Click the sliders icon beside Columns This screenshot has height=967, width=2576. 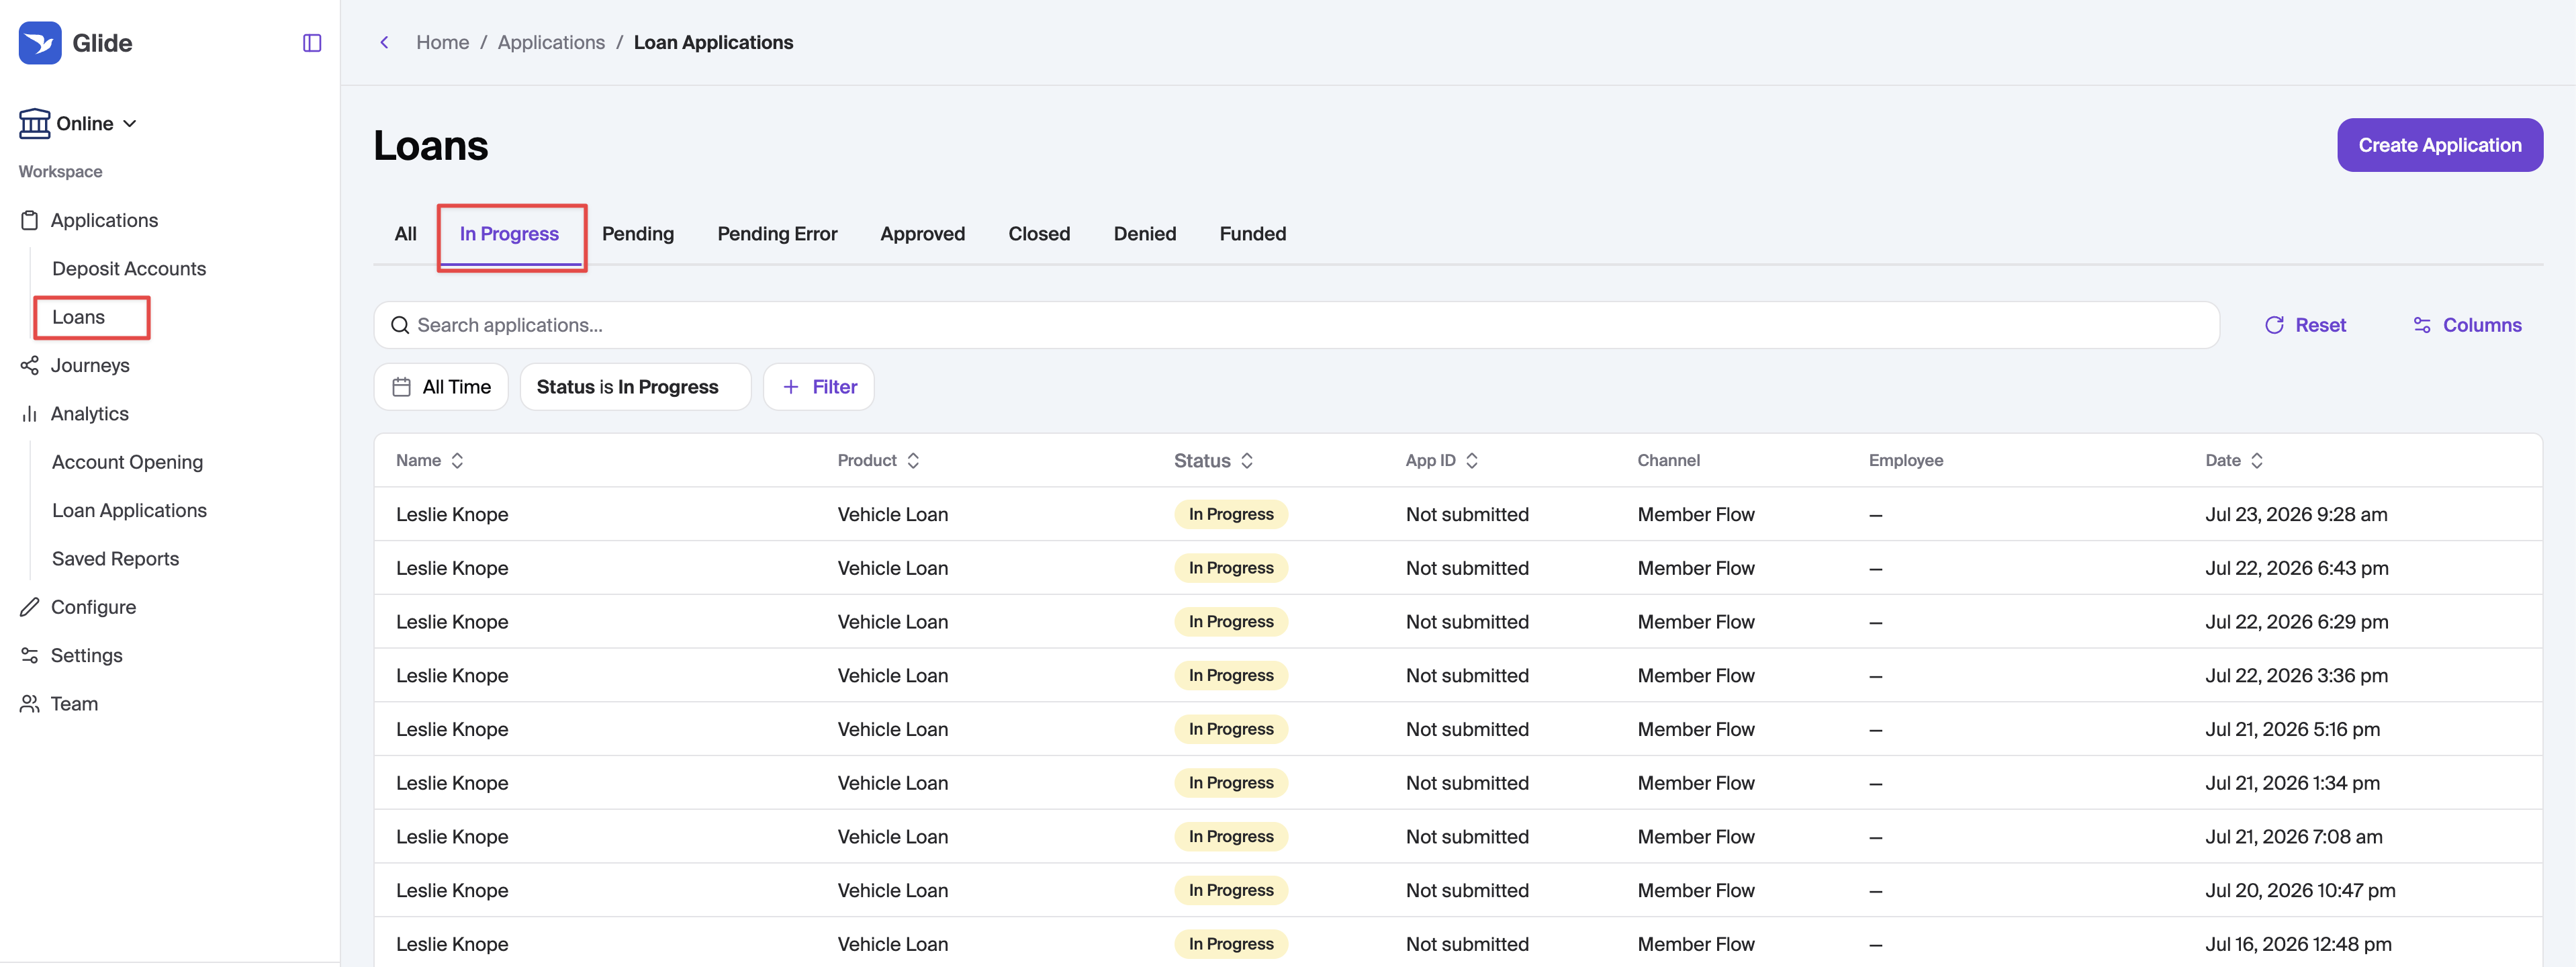pos(2422,325)
